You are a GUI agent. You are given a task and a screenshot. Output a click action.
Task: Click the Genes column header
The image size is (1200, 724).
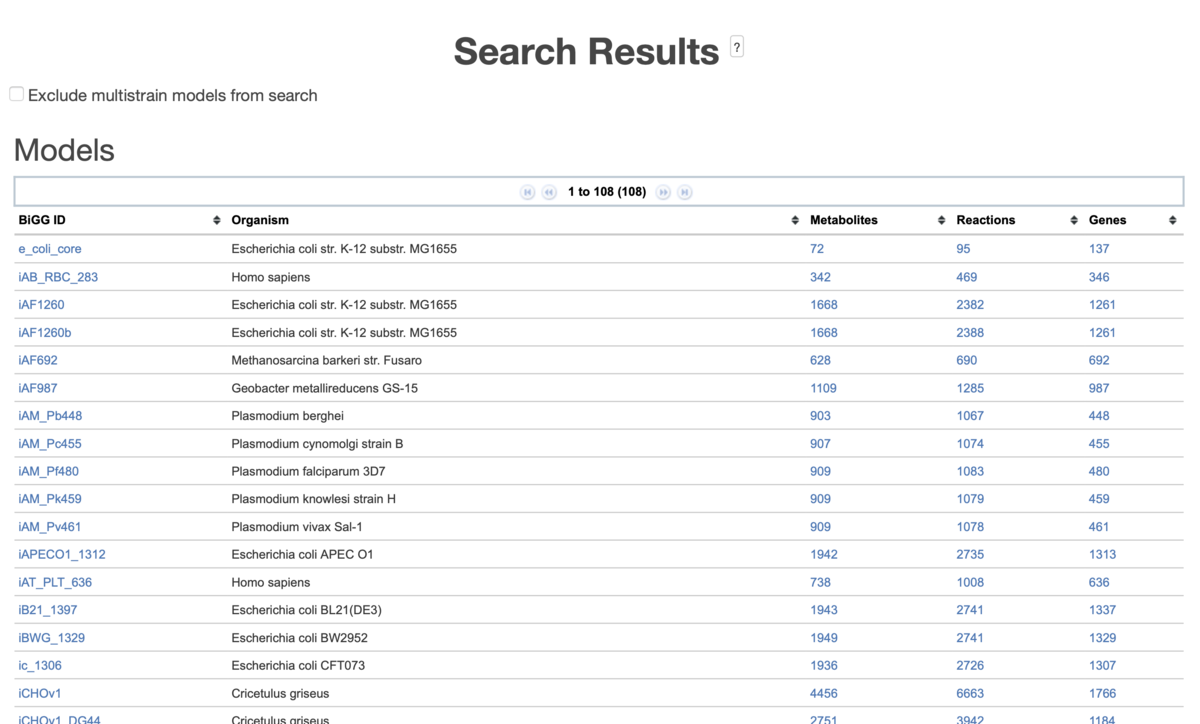point(1108,220)
